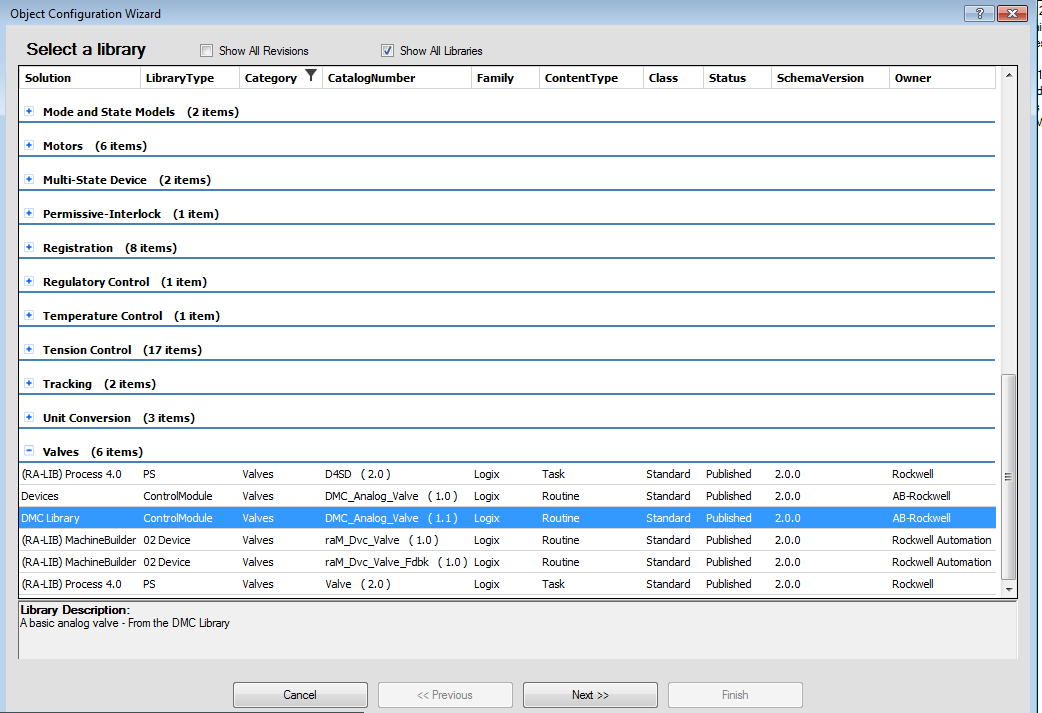1042x713 pixels.
Task: Click the scrollbar down arrow
Action: pos(1009,589)
